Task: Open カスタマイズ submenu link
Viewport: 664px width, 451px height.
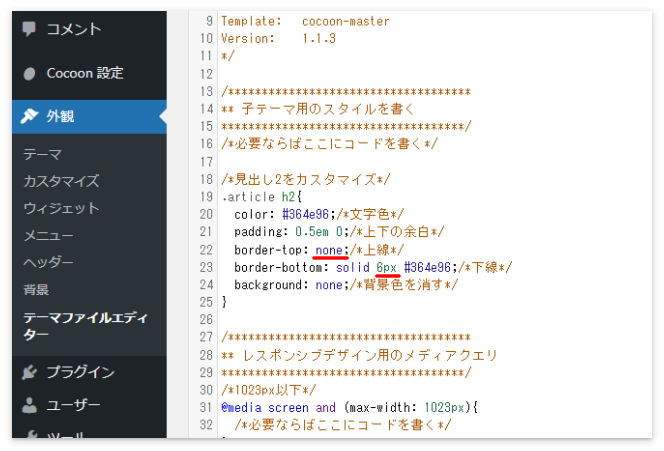Action: pos(61,181)
